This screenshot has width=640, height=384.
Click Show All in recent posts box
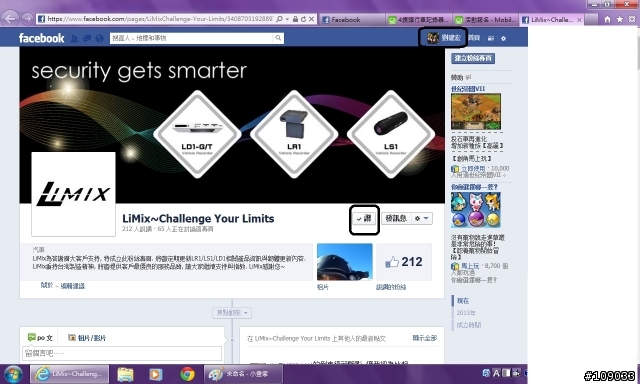pyautogui.click(x=424, y=338)
